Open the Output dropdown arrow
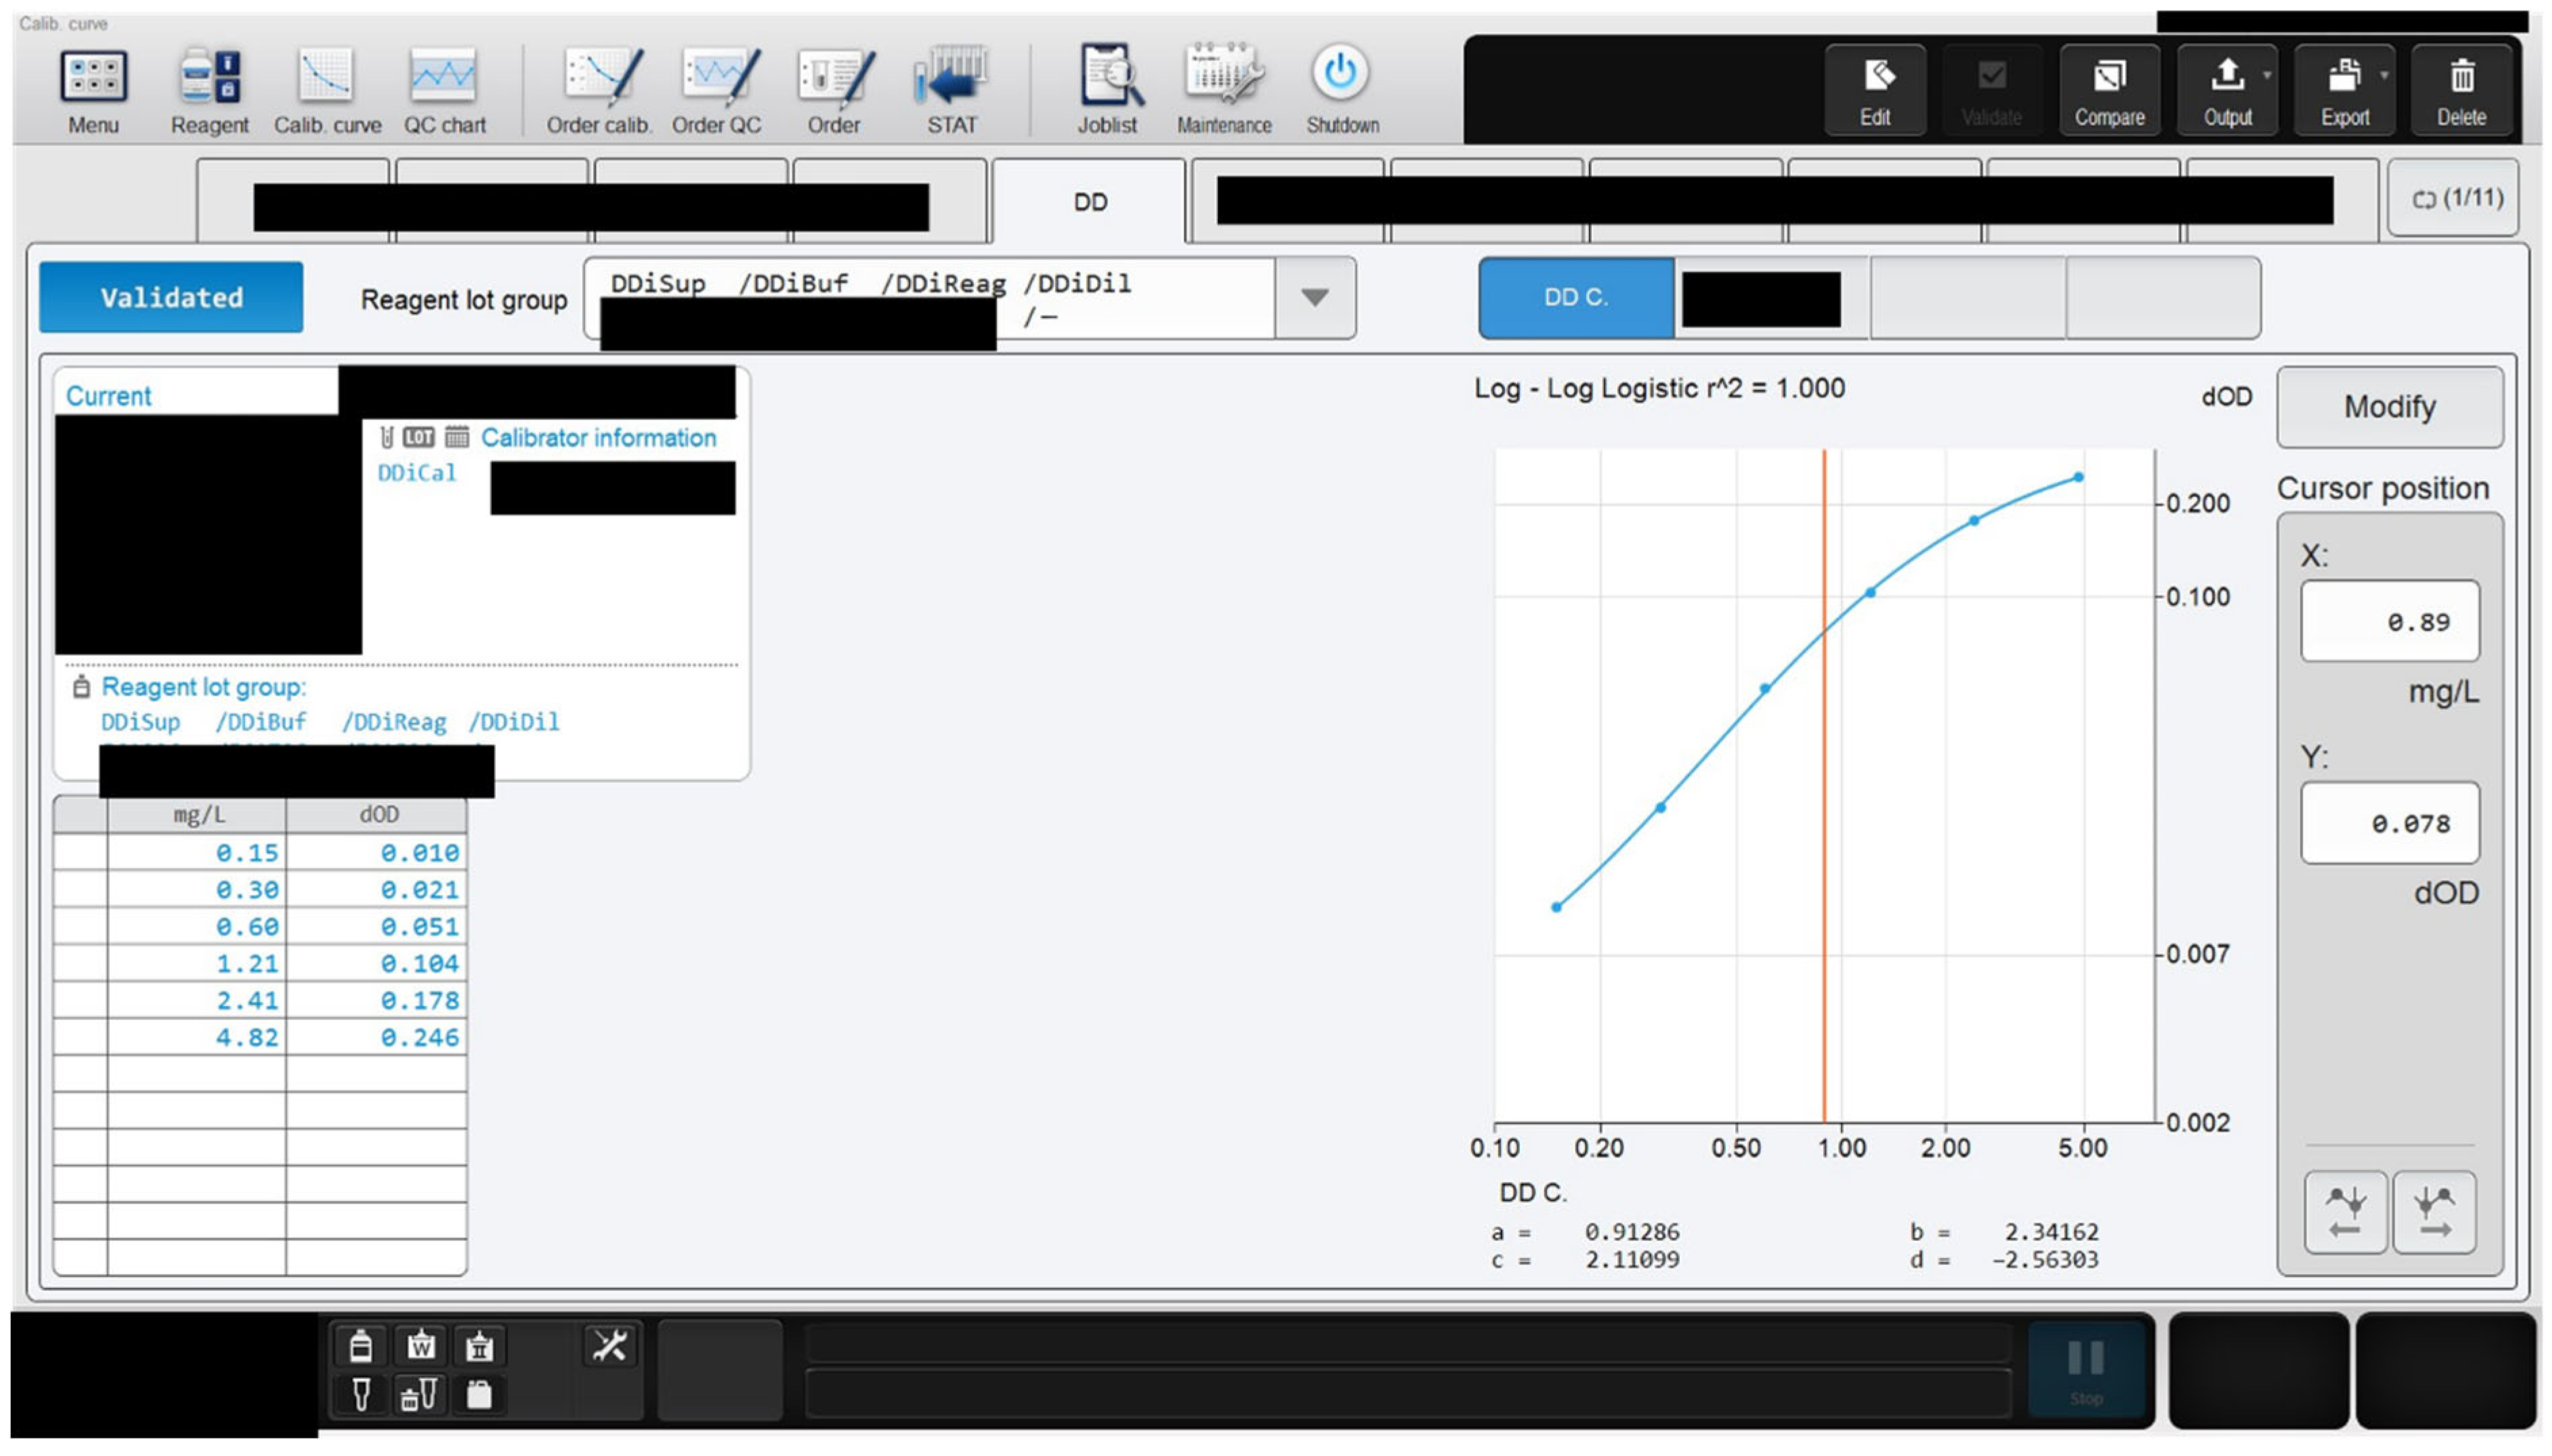 pos(2267,75)
